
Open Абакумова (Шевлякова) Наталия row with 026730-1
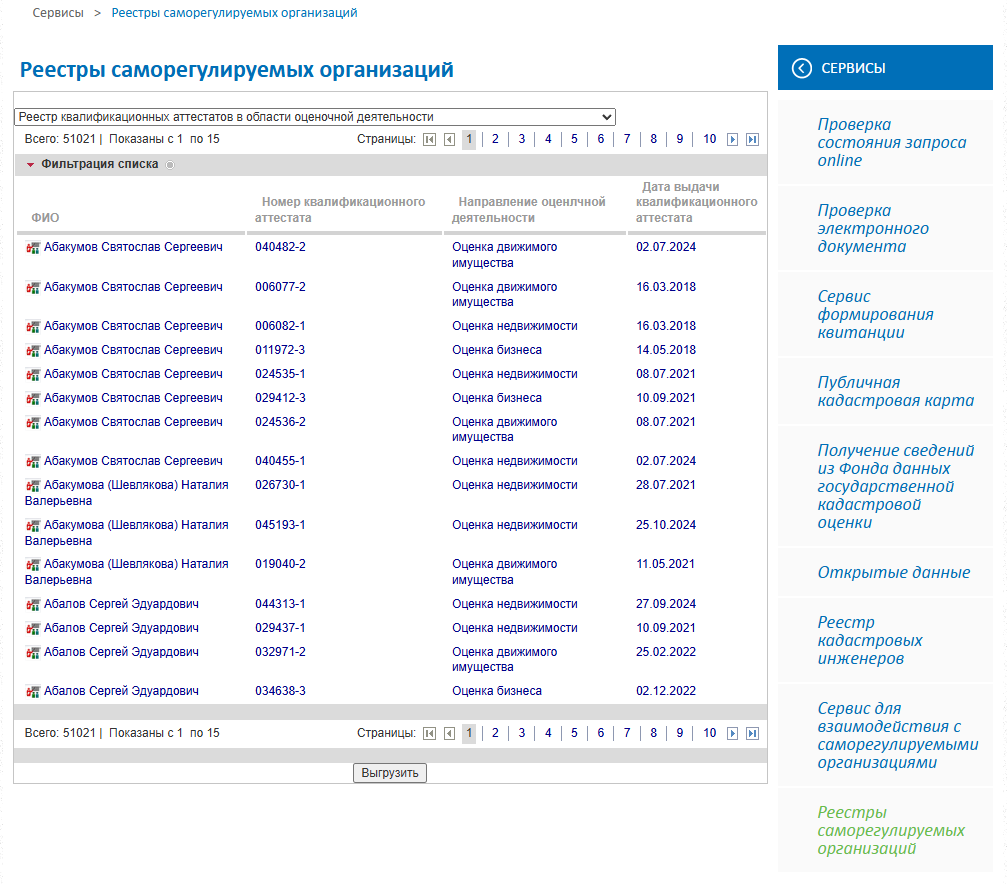127,493
